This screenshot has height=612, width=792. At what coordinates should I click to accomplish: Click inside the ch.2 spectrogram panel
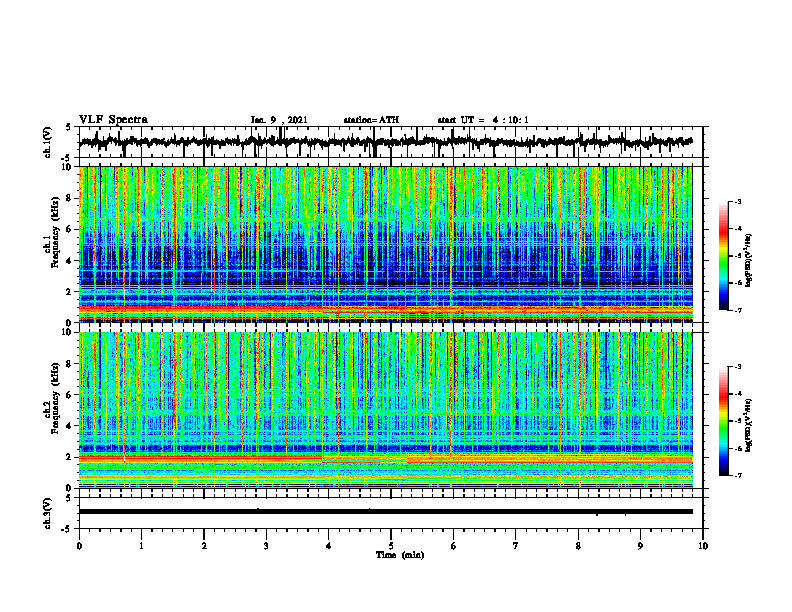pyautogui.click(x=386, y=410)
